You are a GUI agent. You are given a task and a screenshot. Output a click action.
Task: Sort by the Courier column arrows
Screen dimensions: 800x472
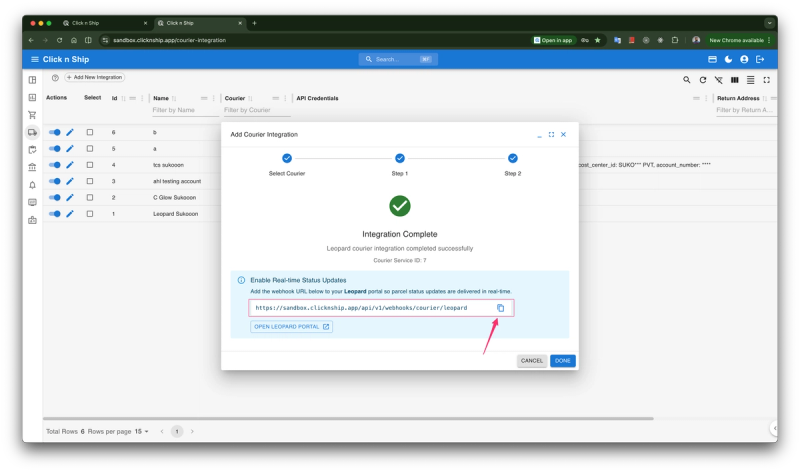tap(250, 98)
